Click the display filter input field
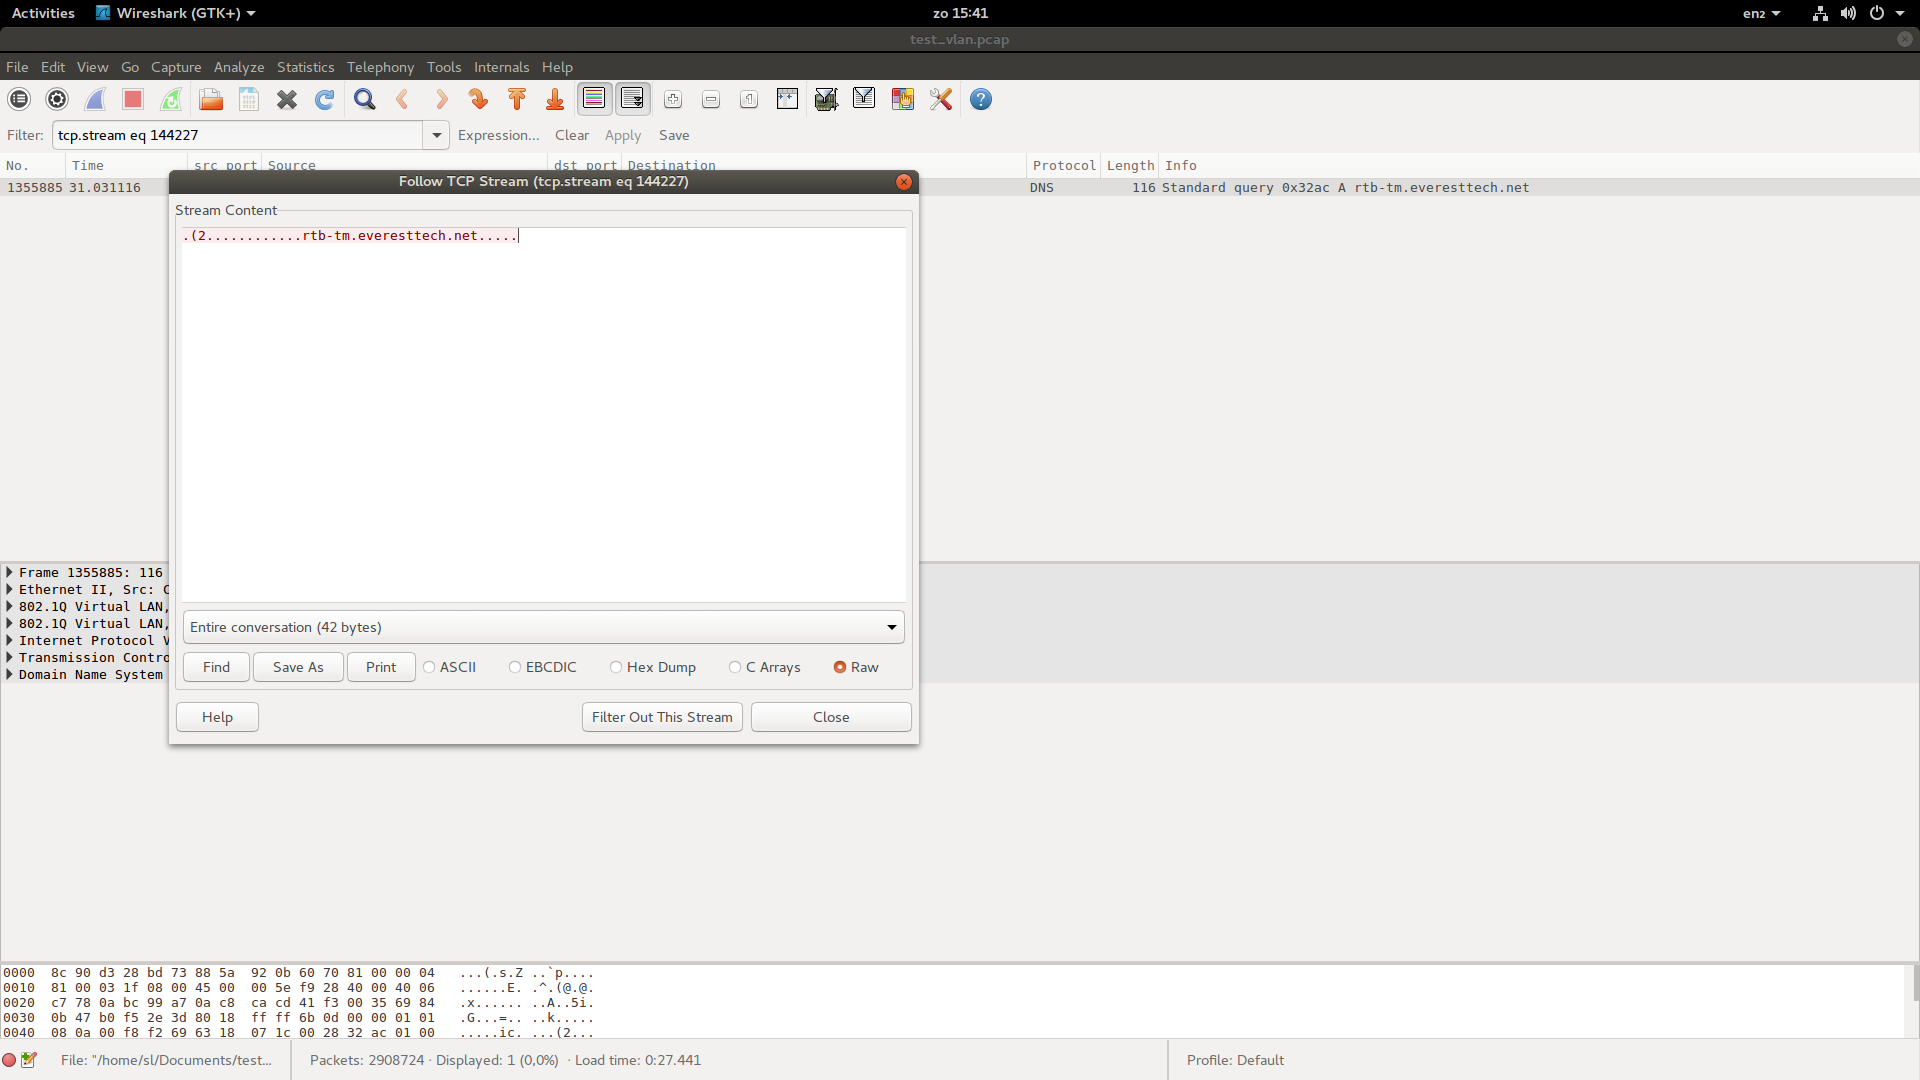The width and height of the screenshot is (1920, 1080). tap(238, 135)
